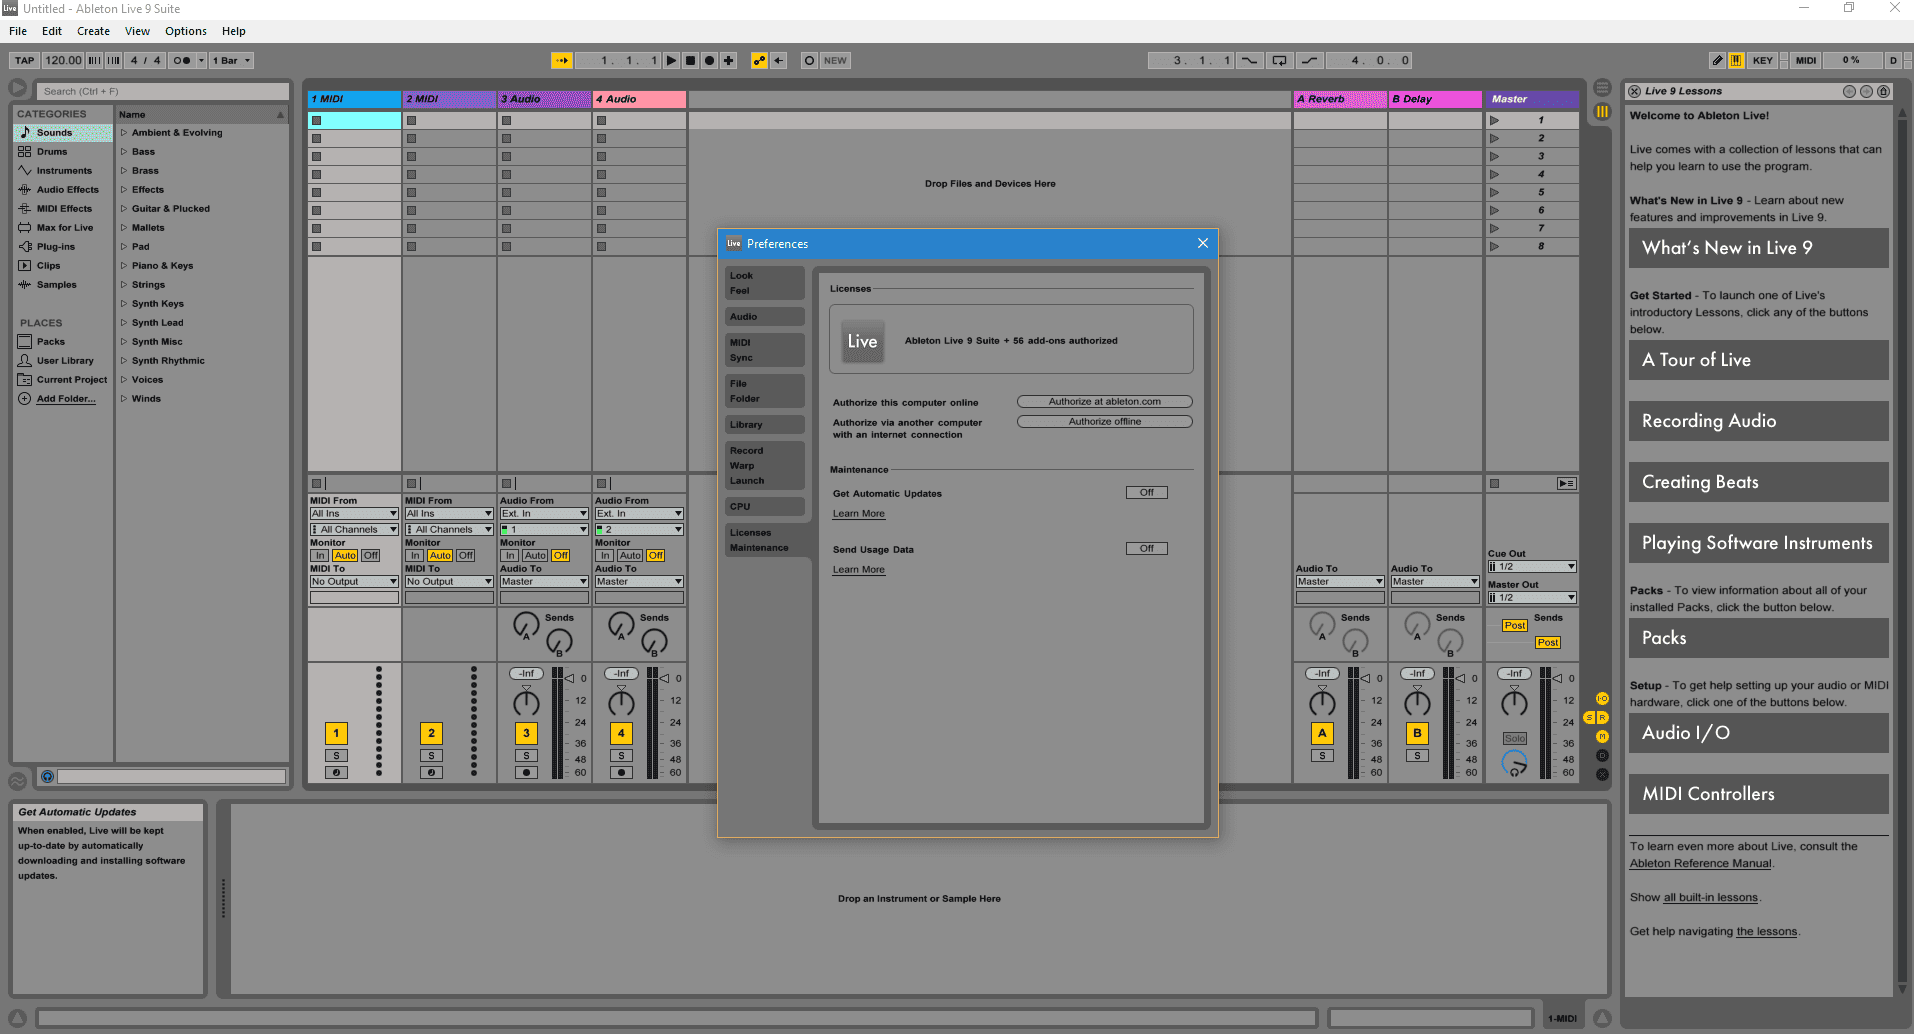Image resolution: width=1914 pixels, height=1034 pixels.
Task: Open Look Feel tab in Preferences
Action: tap(765, 283)
